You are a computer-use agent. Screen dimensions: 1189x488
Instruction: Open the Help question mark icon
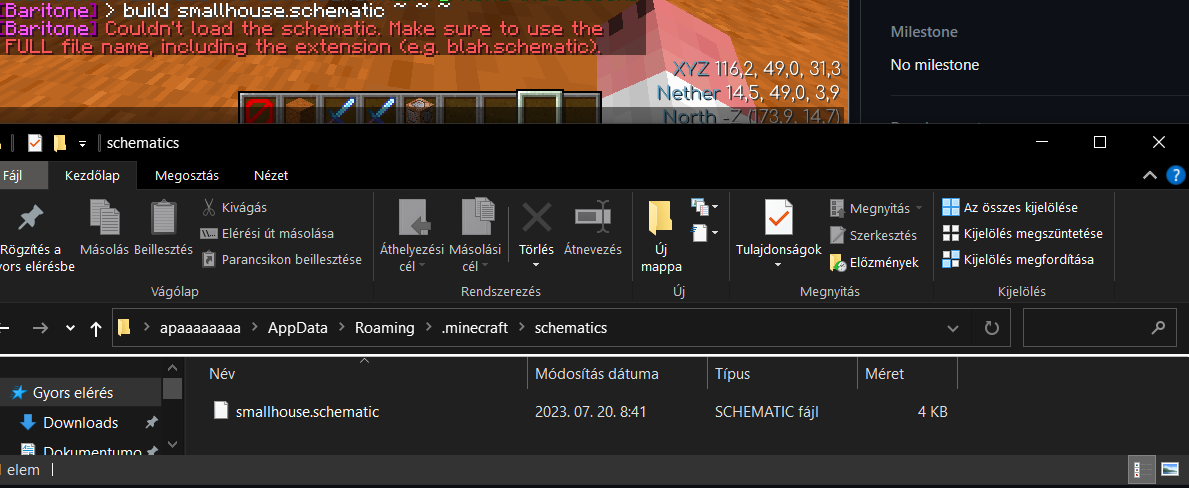(x=1175, y=175)
